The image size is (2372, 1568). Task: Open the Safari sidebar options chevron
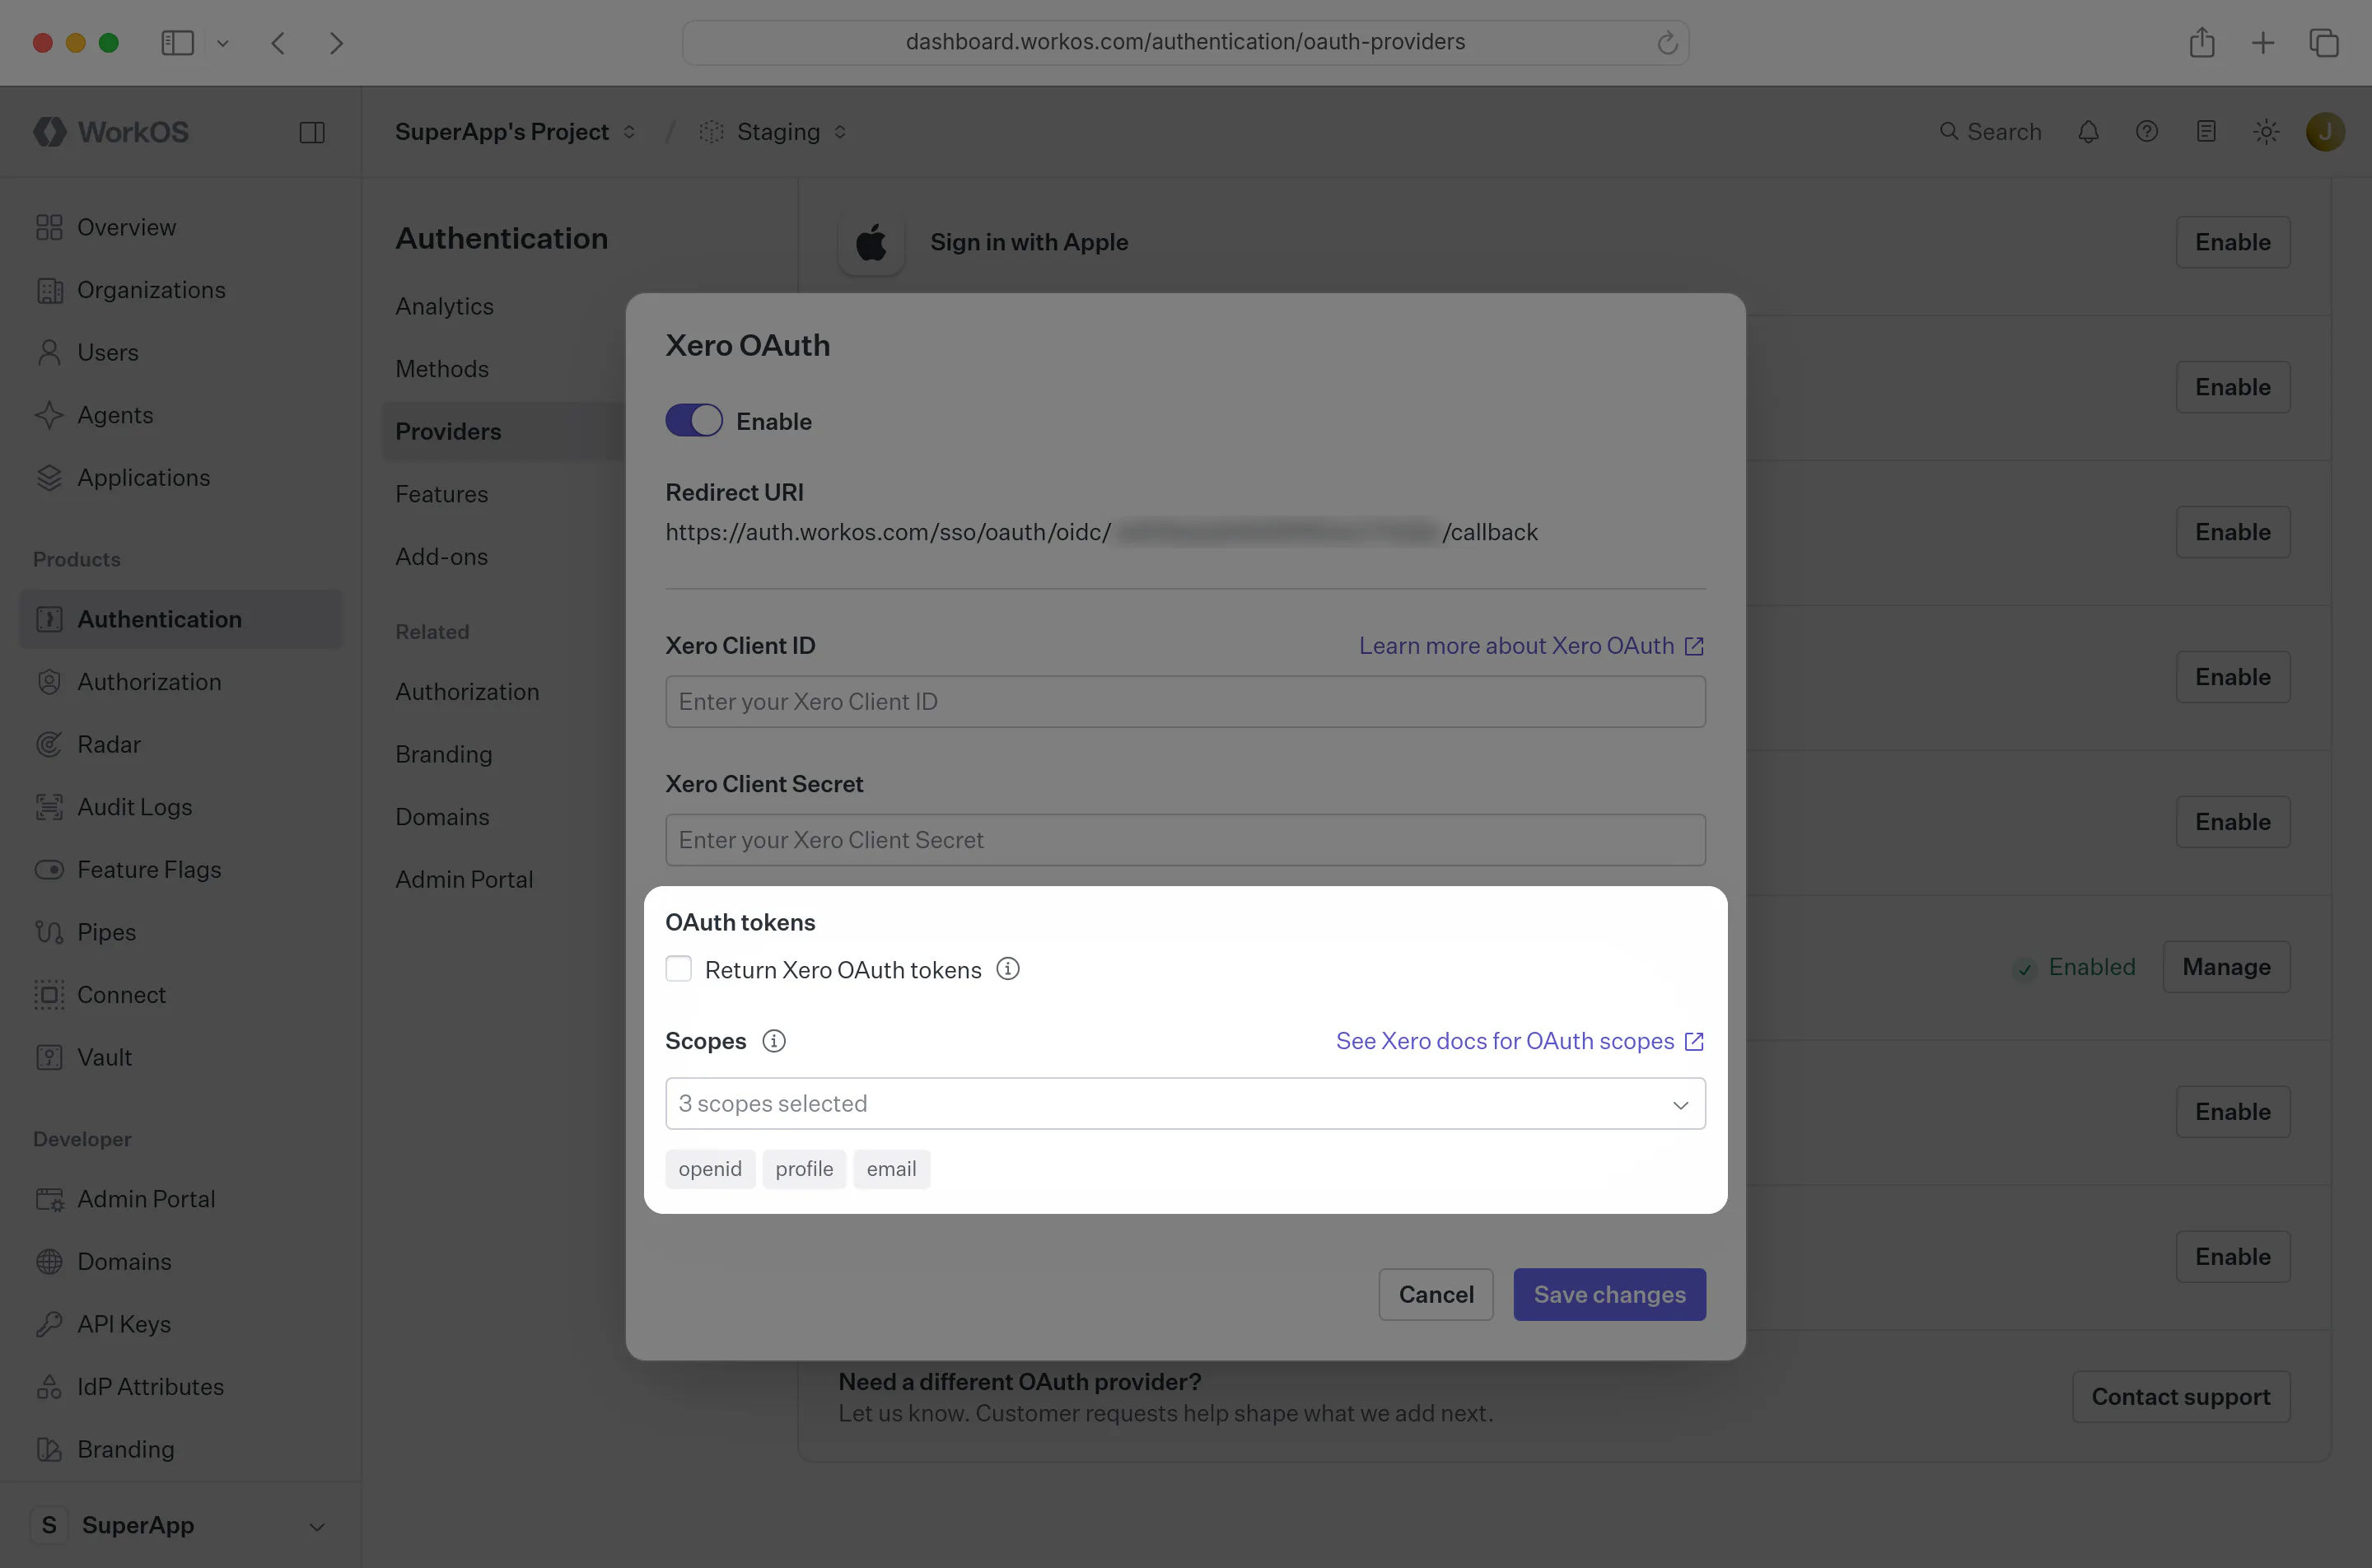tap(222, 43)
